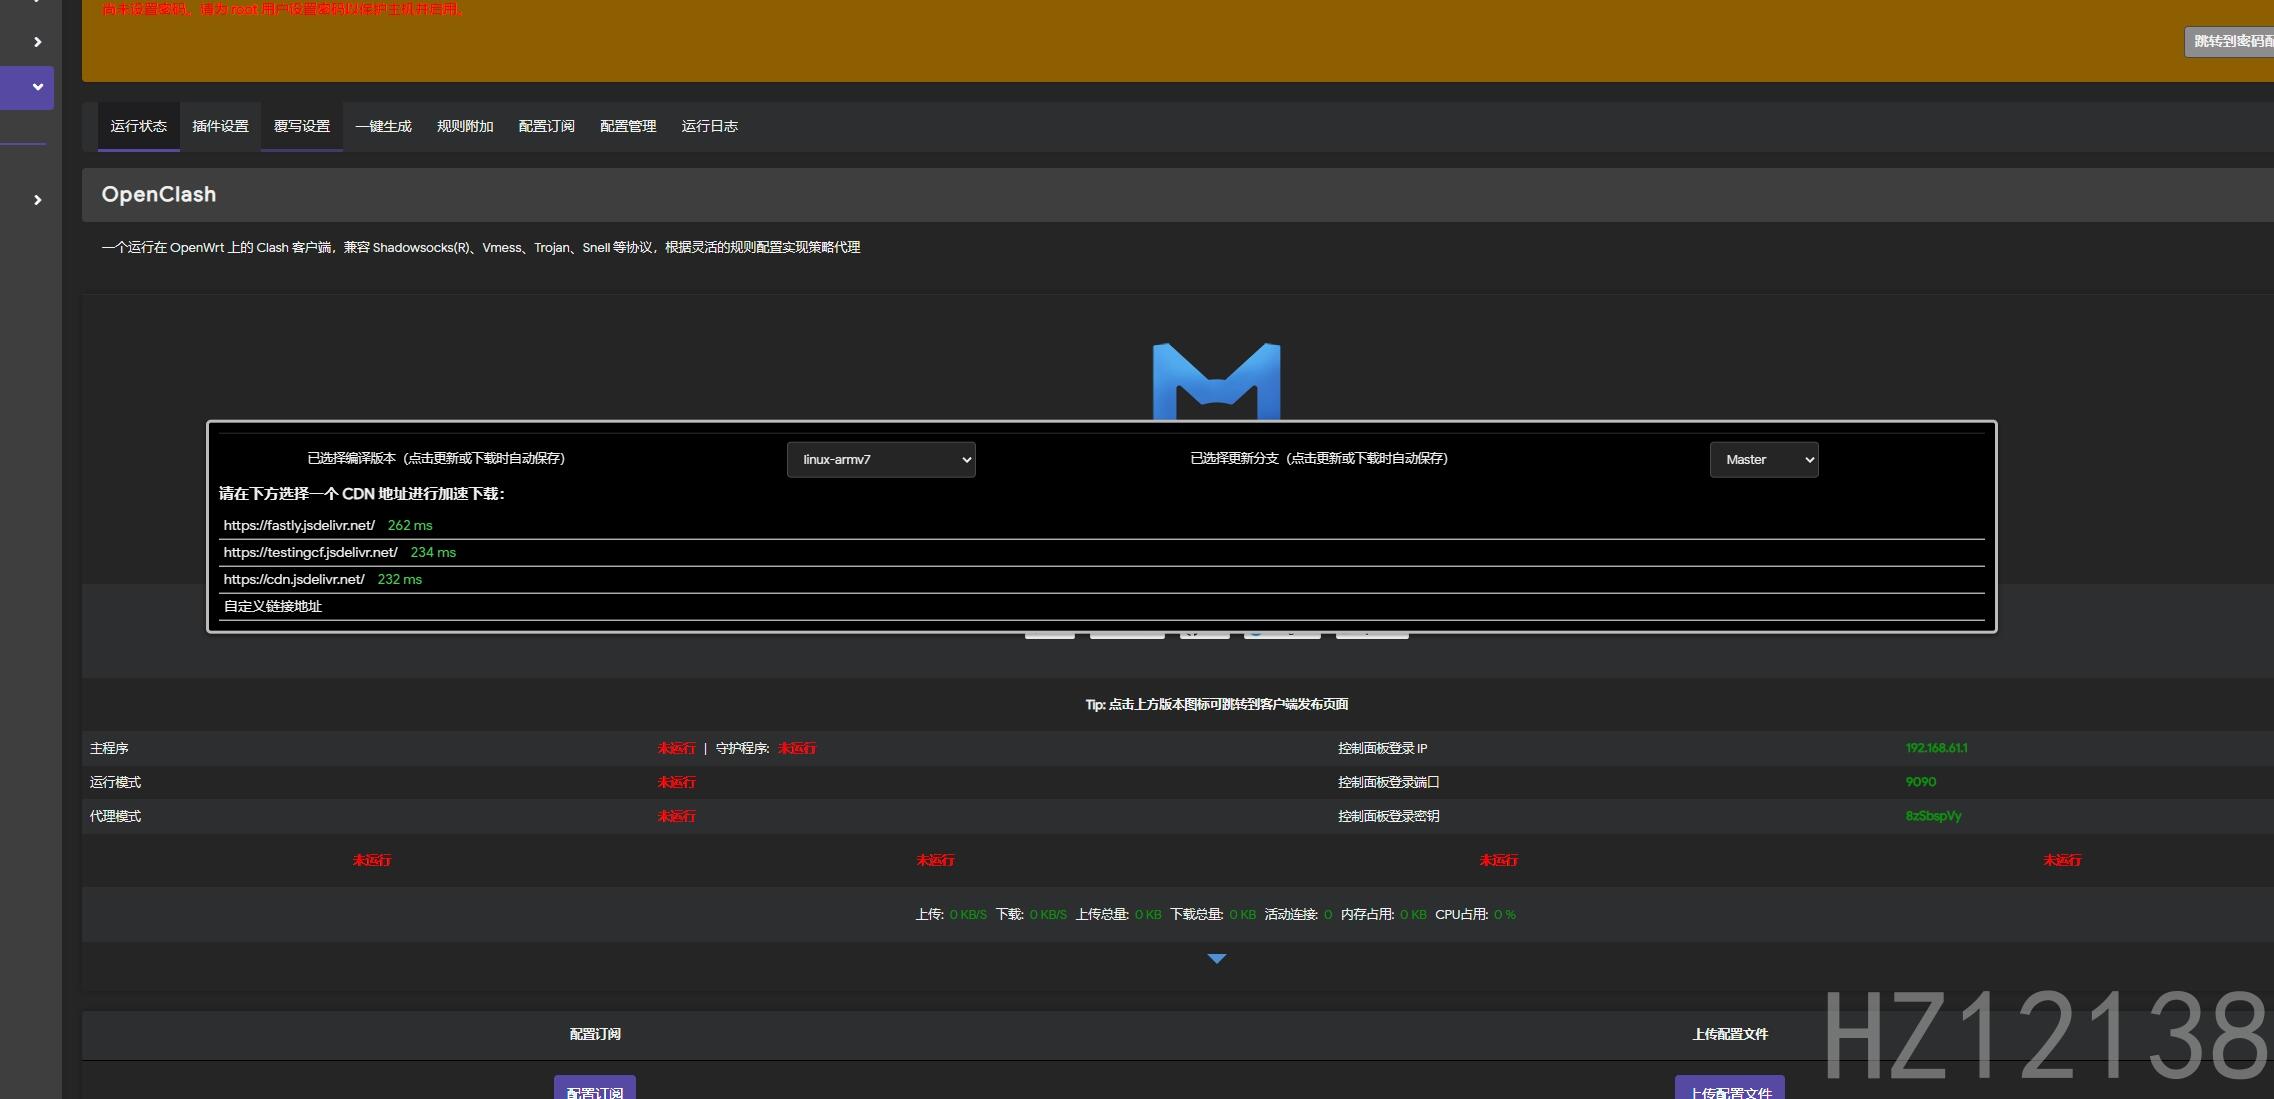The height and width of the screenshot is (1099, 2274).
Task: Click the purple 上传配置文件 button
Action: tap(1730, 1089)
